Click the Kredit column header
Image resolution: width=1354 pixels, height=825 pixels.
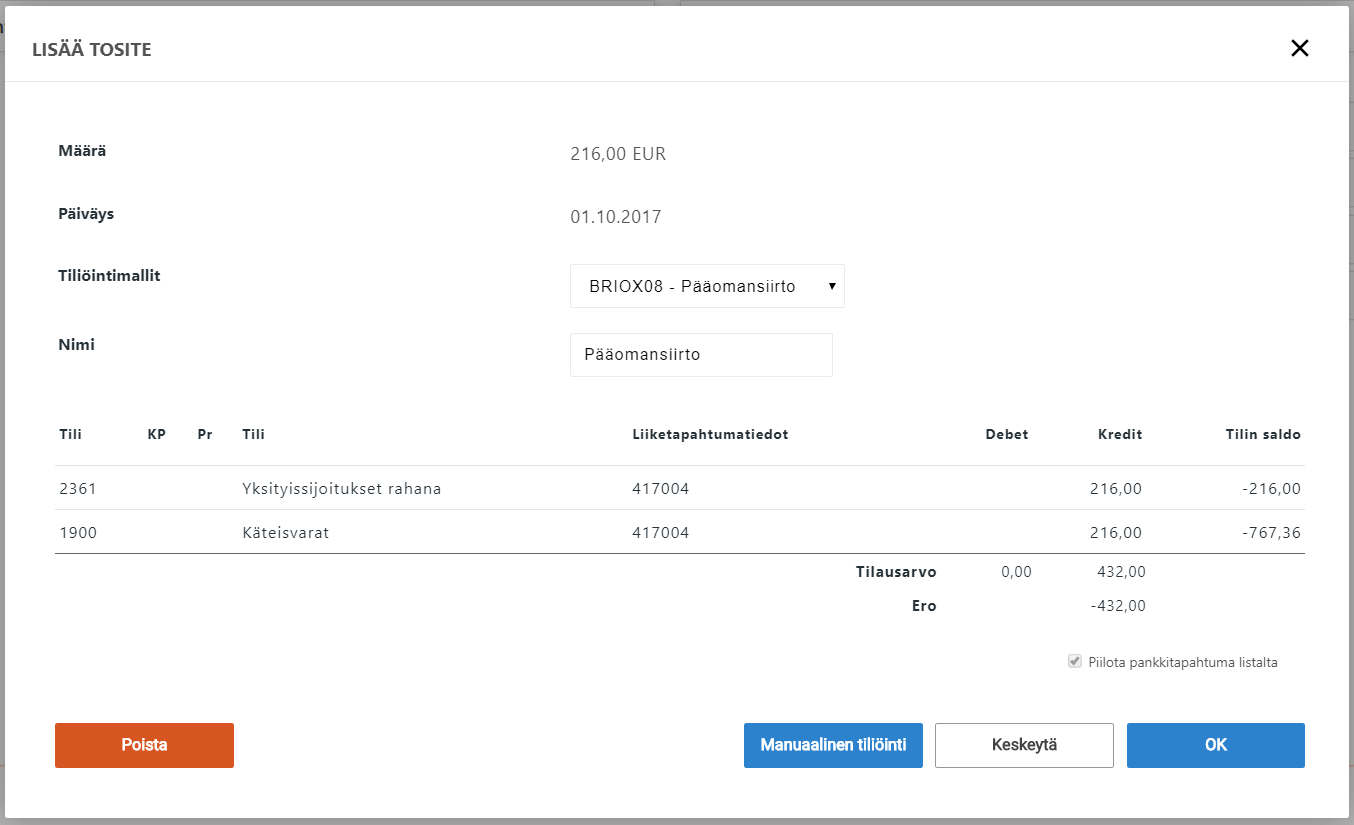[1119, 435]
